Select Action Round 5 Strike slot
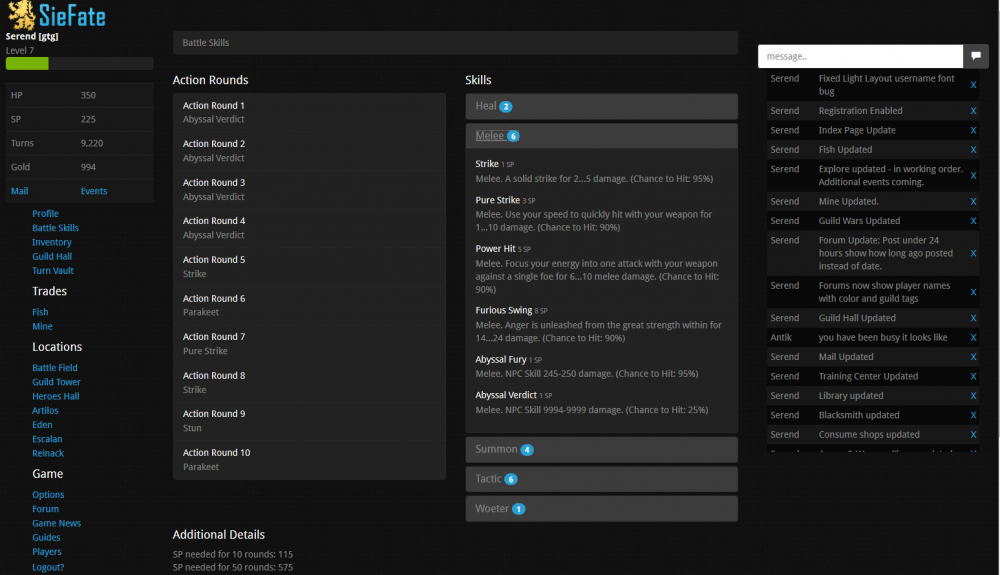This screenshot has width=1000, height=575. (309, 267)
